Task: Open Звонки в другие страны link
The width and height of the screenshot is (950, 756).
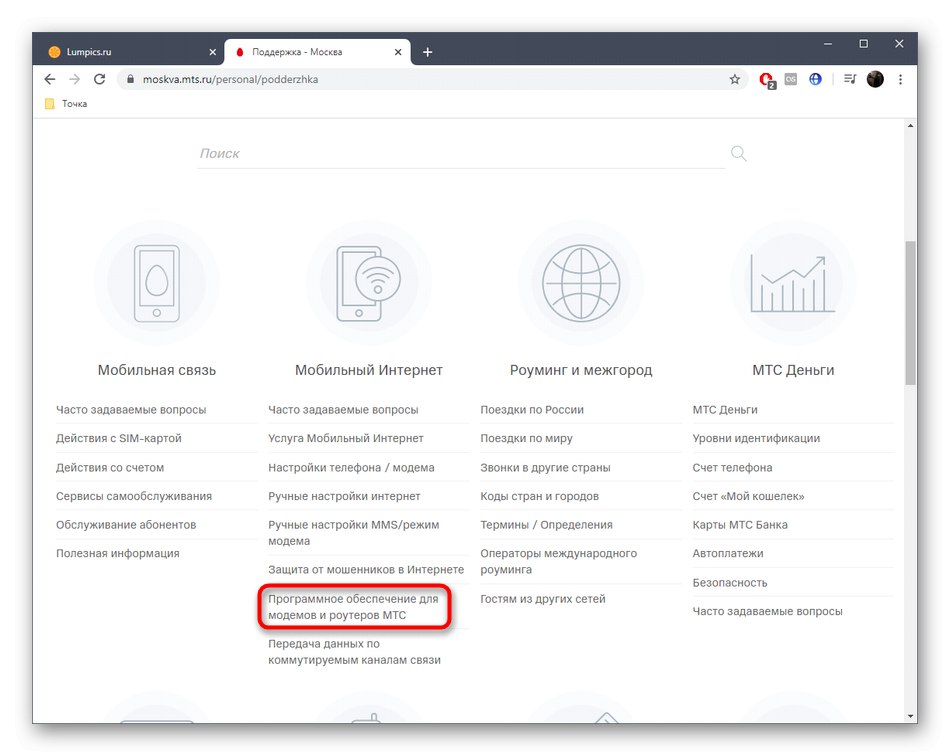Action: click(545, 468)
